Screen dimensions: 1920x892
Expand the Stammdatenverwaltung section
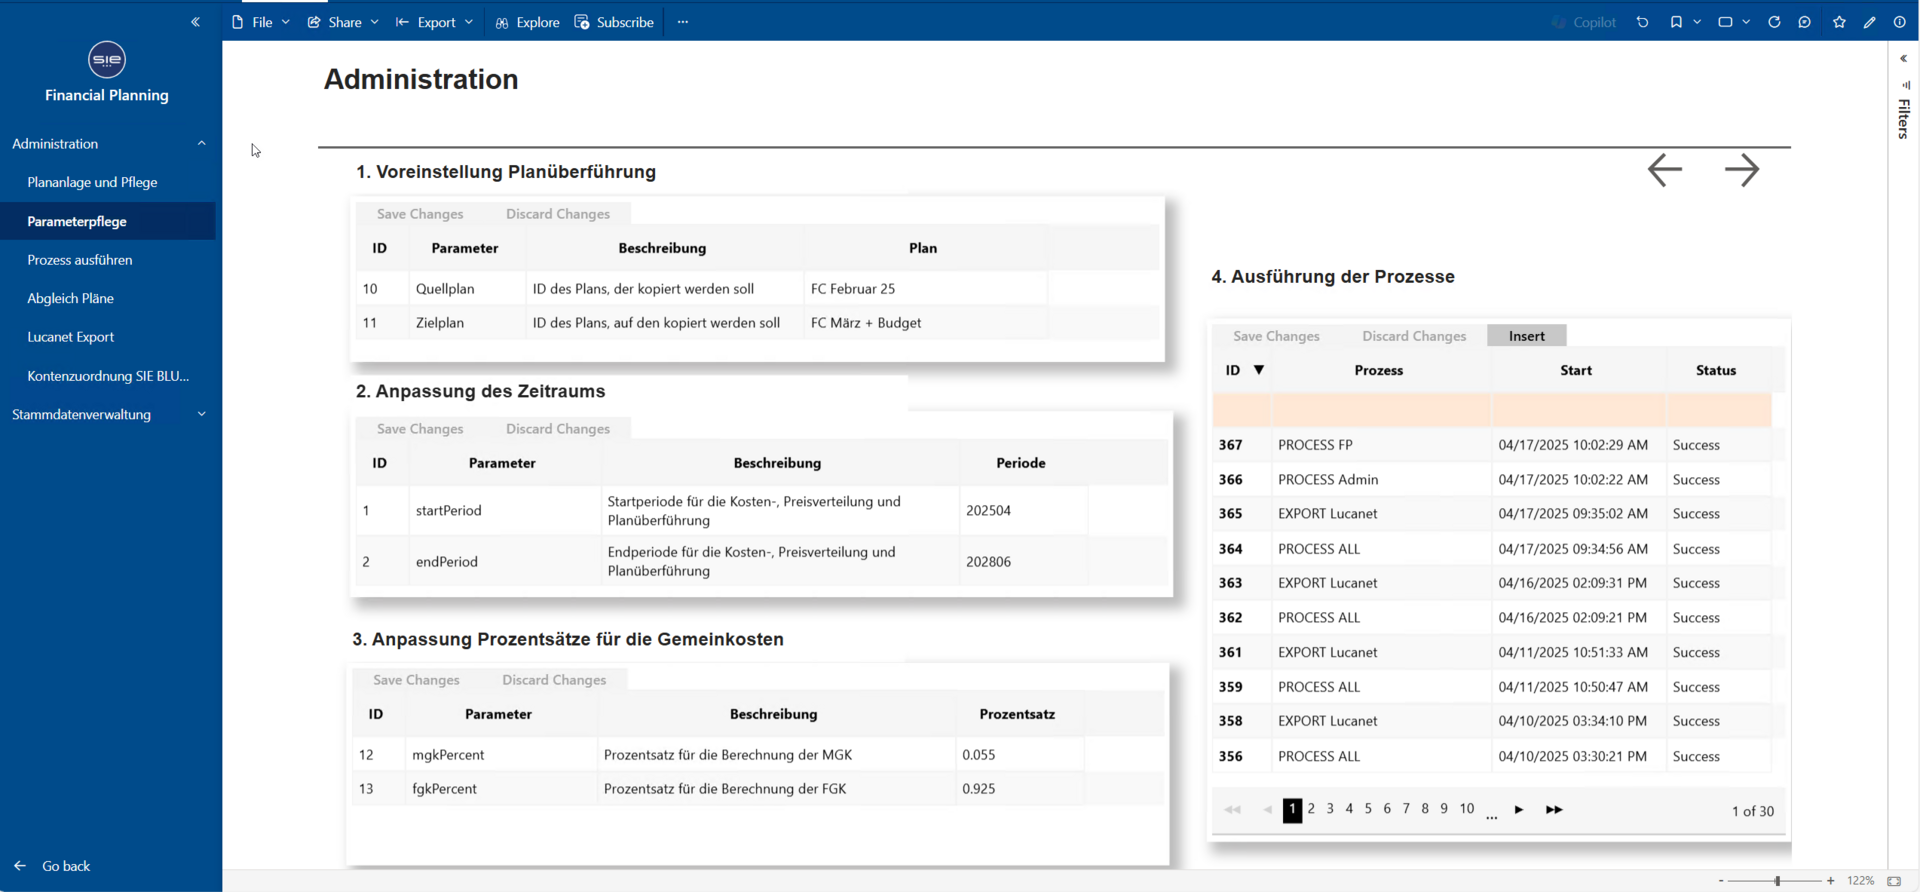[201, 414]
